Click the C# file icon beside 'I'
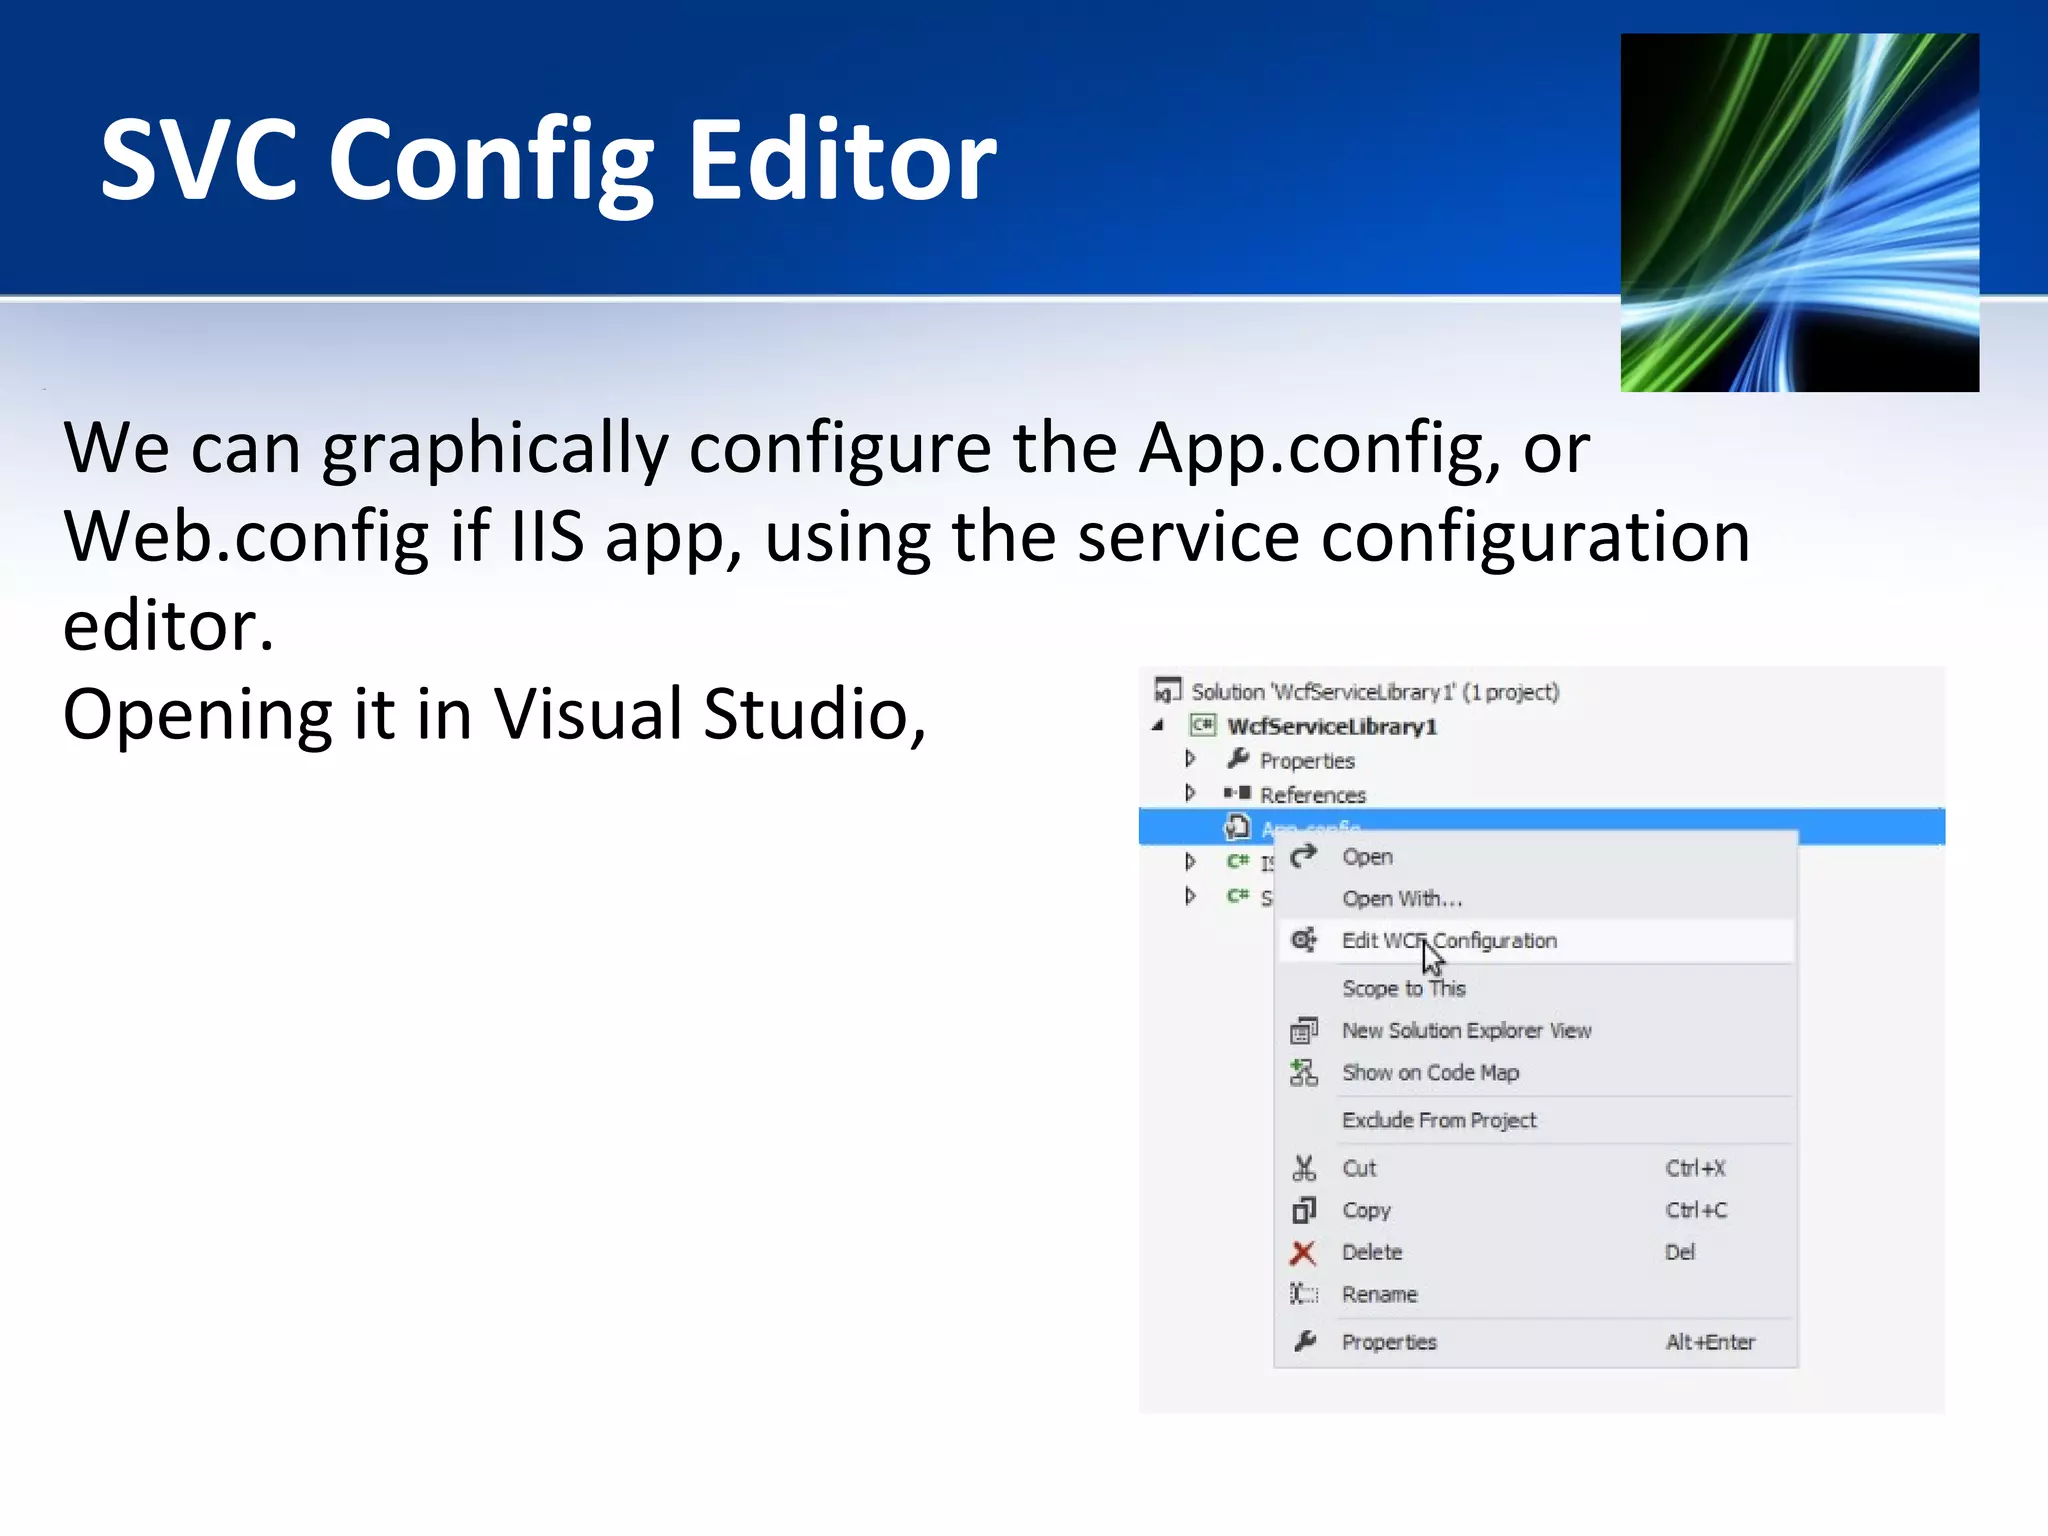This screenshot has height=1536, width=2048. click(1238, 861)
